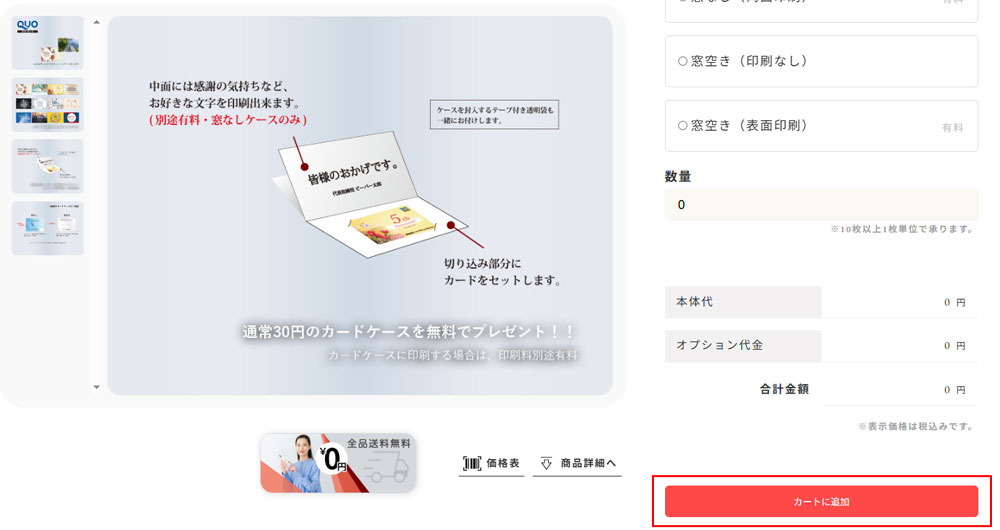The image size is (1000, 530).
Task: Click the delivery truck icon in free-shipping banner
Action: click(386, 468)
